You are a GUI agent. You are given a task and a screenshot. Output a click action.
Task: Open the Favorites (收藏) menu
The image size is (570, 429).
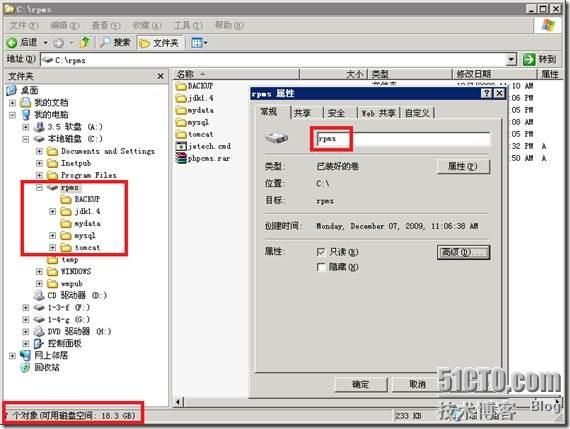pyautogui.click(x=146, y=25)
